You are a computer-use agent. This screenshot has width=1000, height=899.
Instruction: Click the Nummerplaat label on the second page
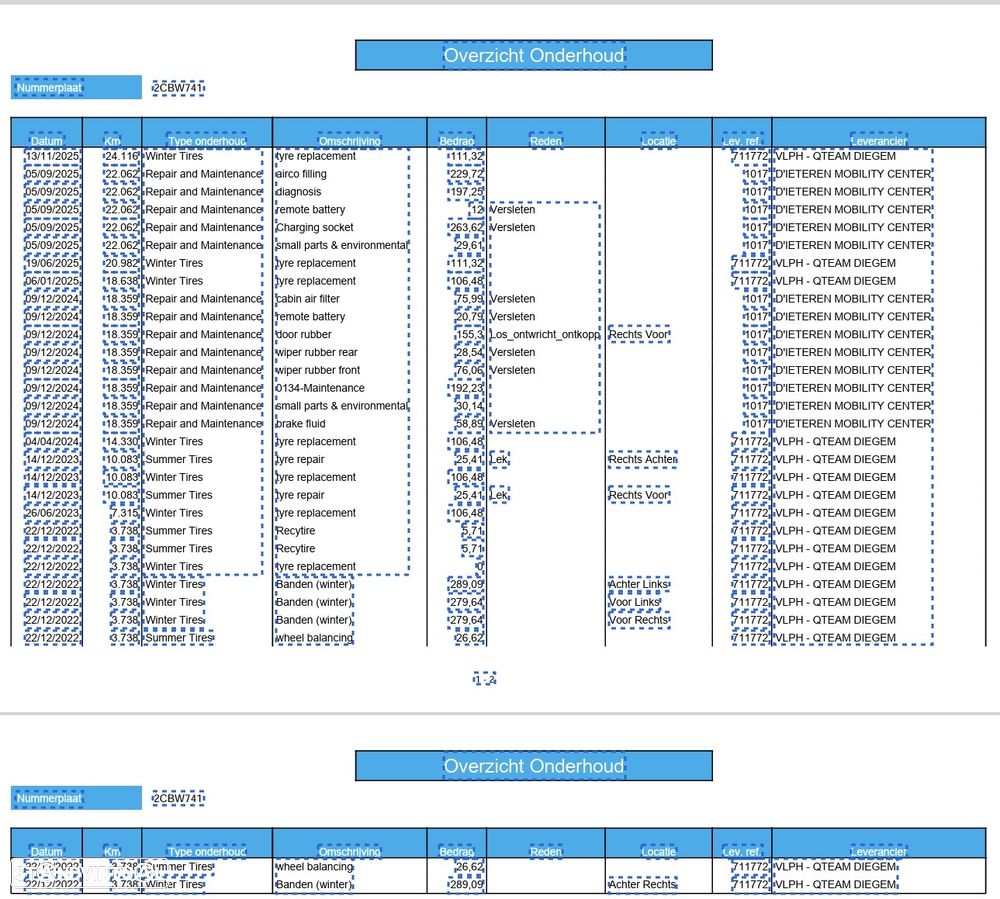[49, 798]
